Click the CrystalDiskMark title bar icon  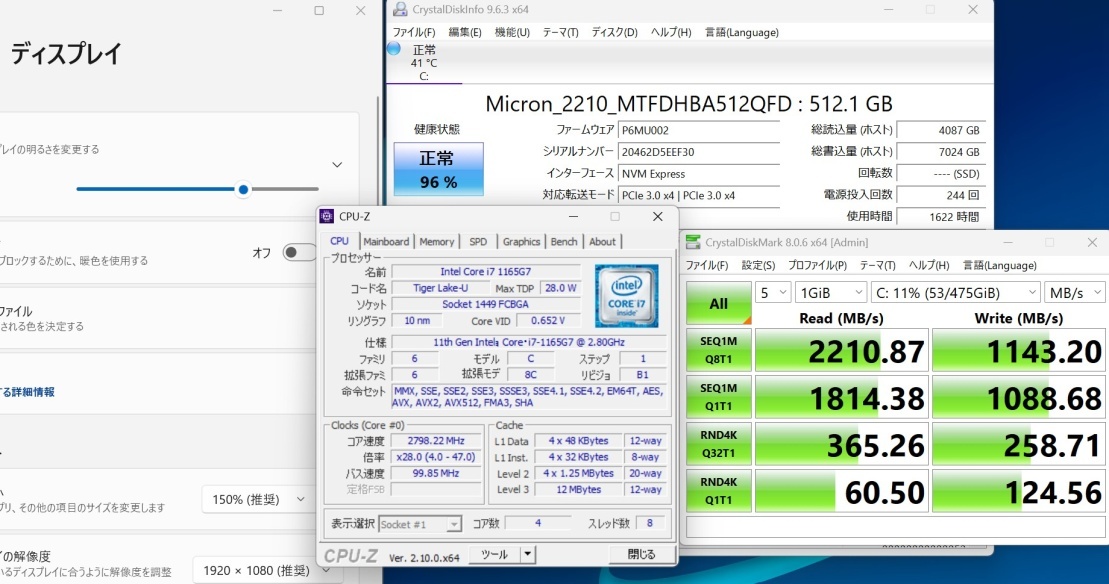pyautogui.click(x=693, y=242)
